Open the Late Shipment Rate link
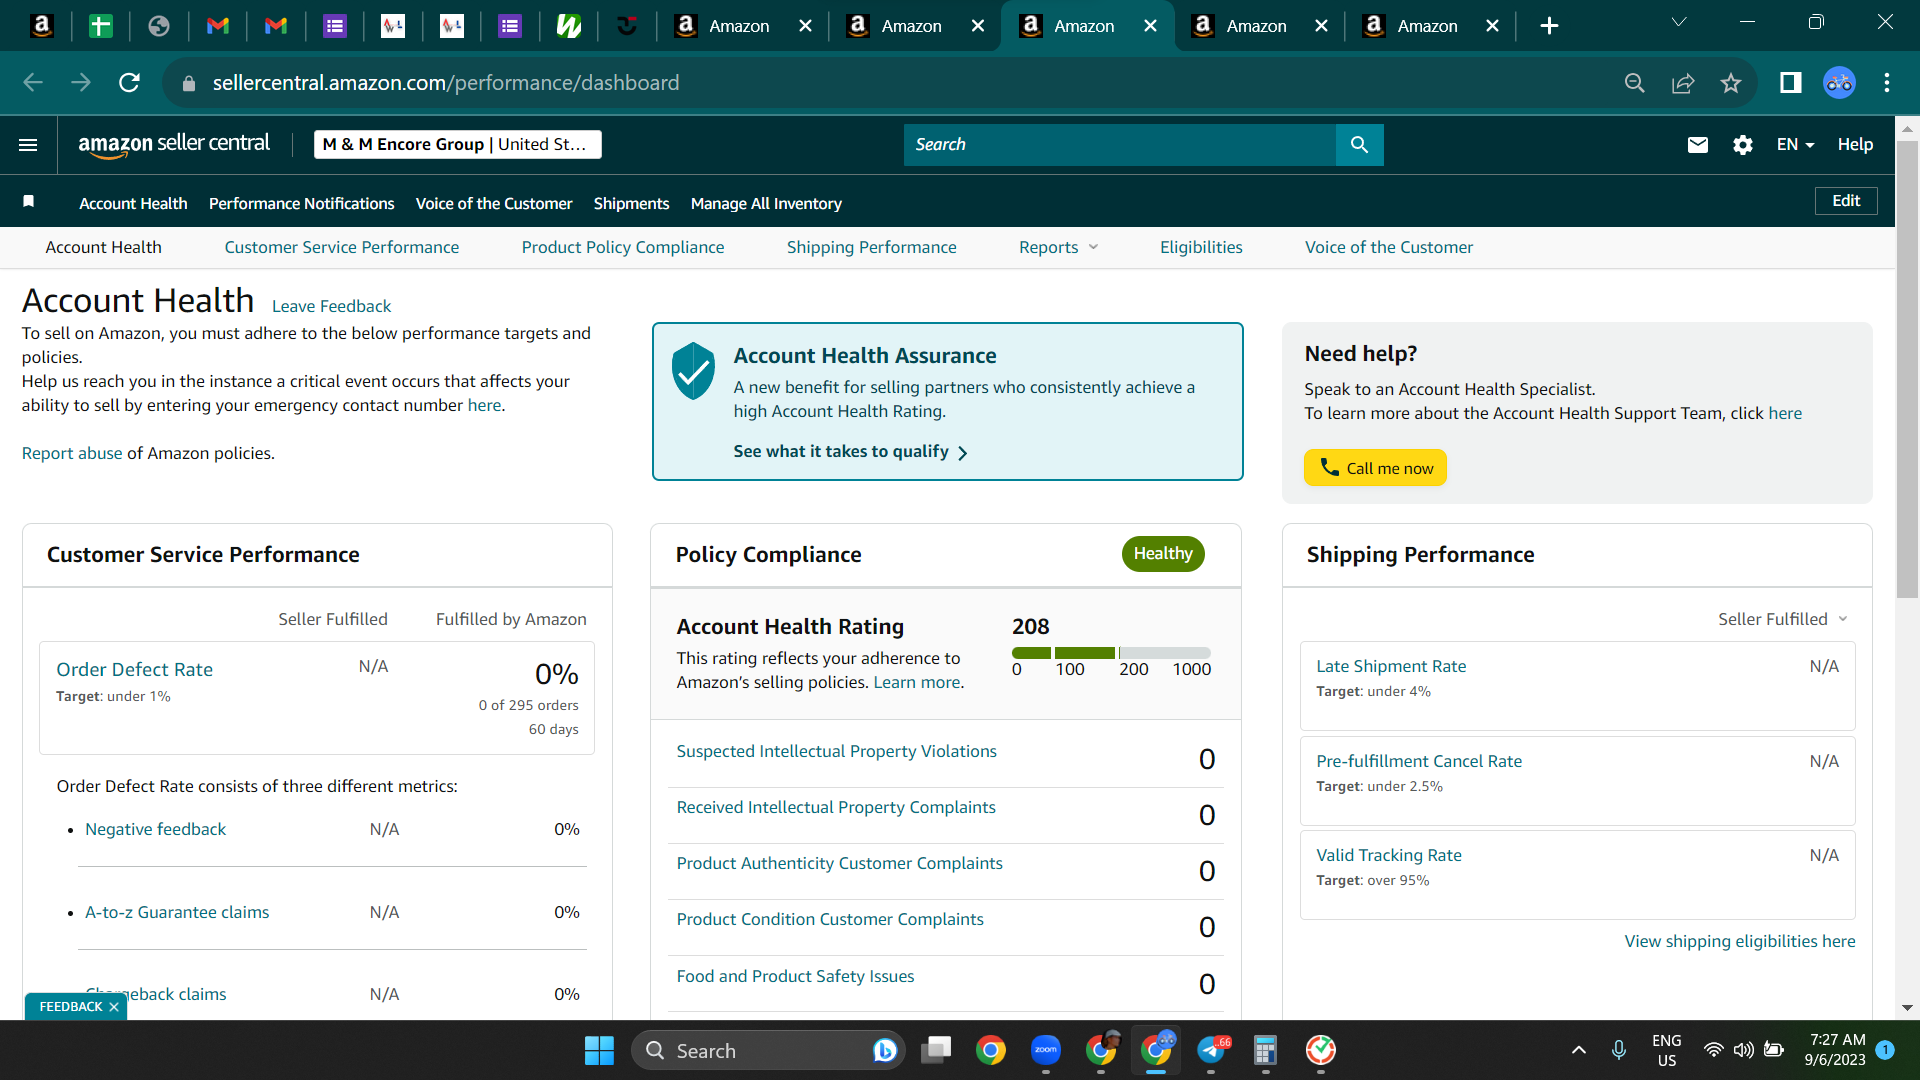Screen dimensions: 1920x1080 pos(1391,666)
